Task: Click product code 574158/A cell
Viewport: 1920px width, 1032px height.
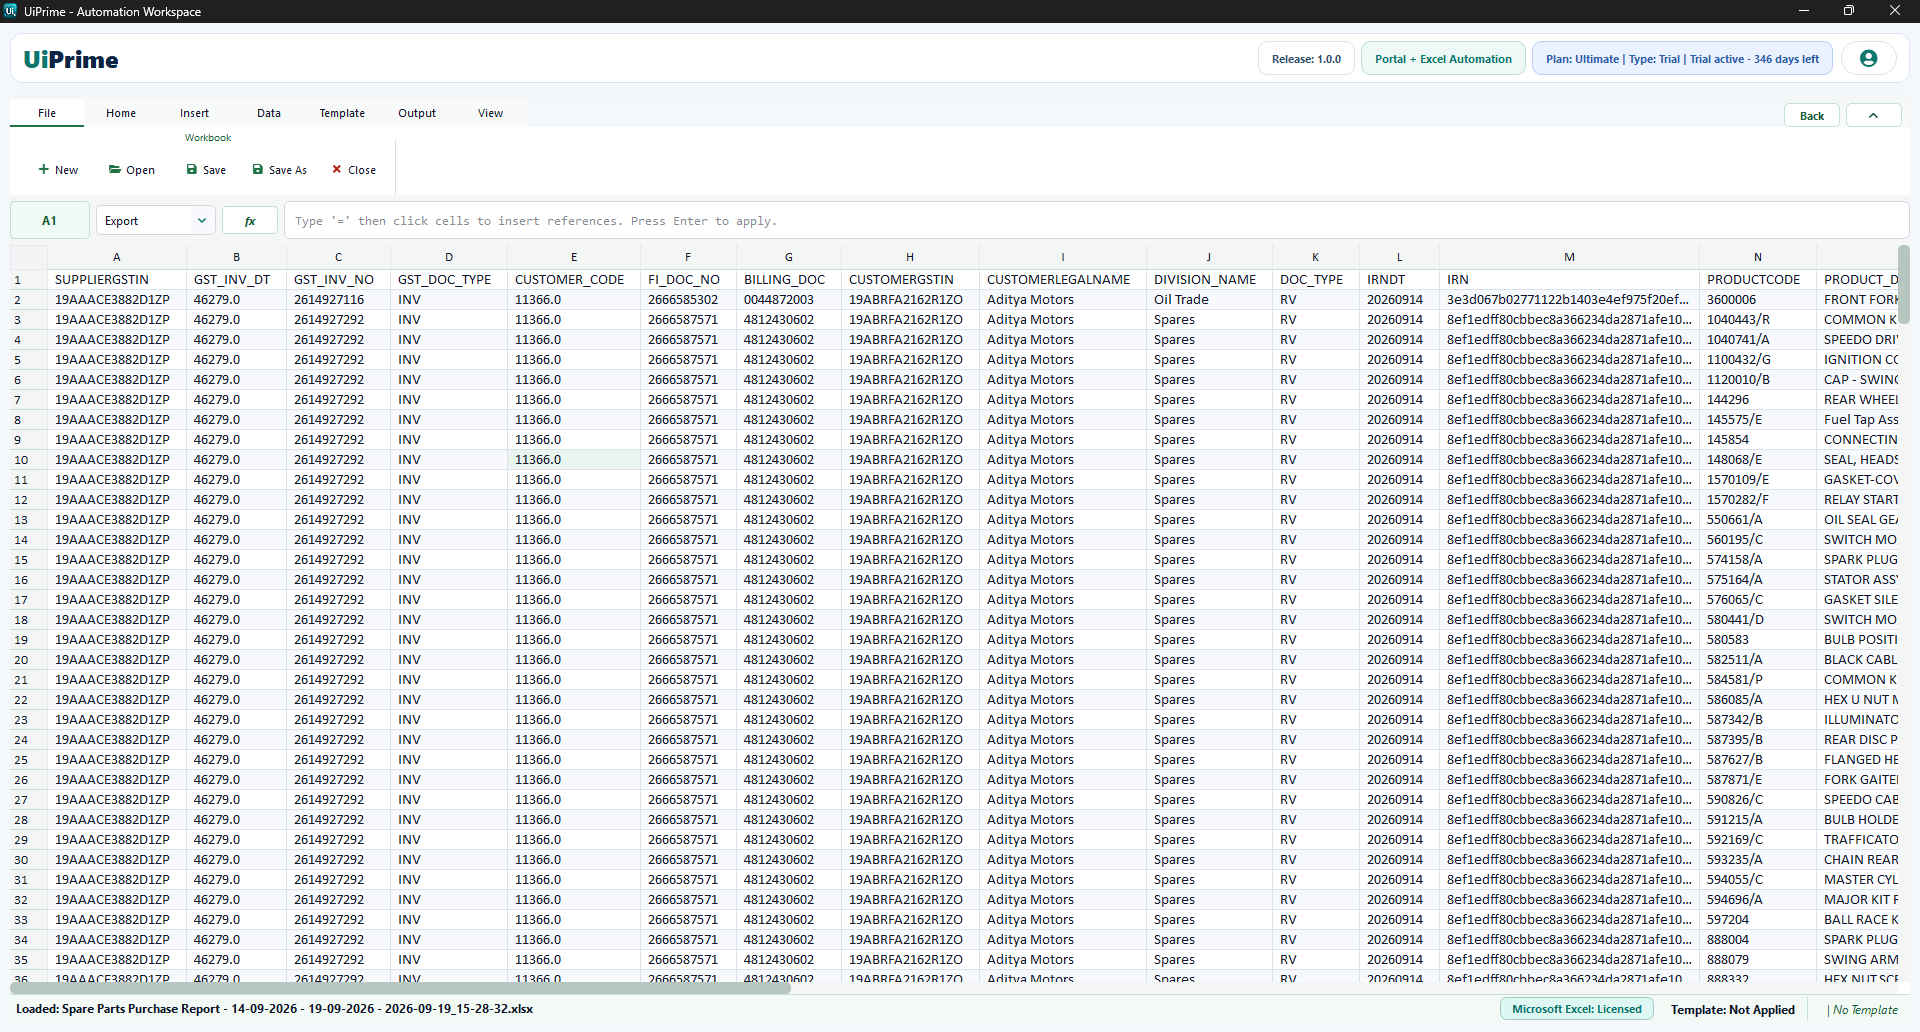Action: coord(1757,560)
